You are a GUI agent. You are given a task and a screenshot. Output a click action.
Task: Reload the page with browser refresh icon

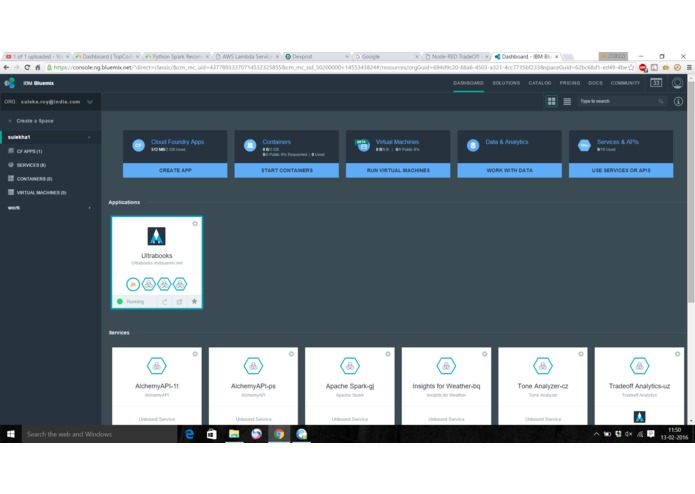[27, 67]
